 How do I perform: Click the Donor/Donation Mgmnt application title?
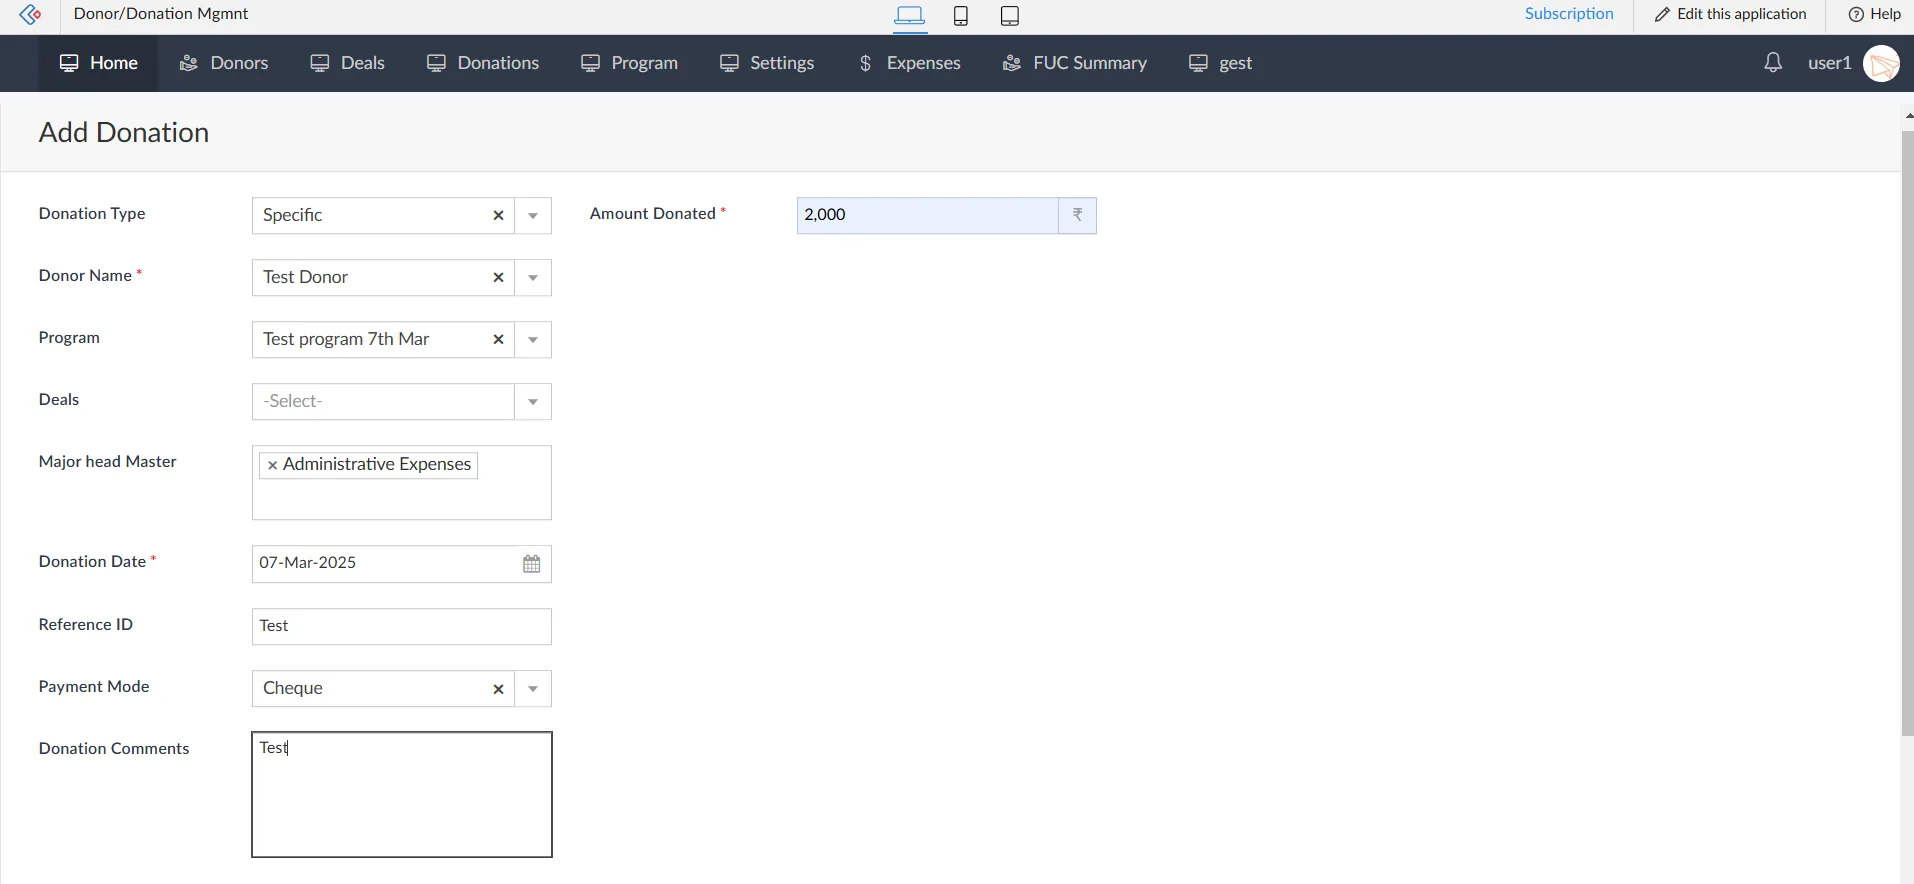tap(161, 14)
